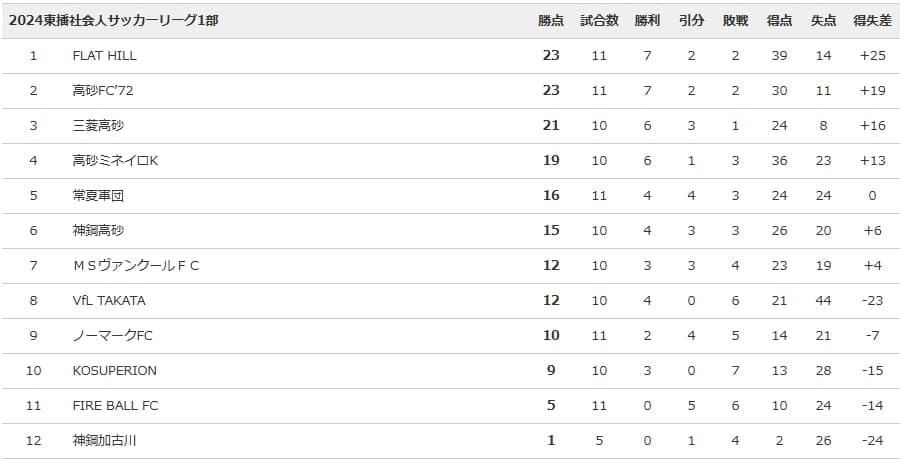The height and width of the screenshot is (461, 901).
Task: Click the 引分 column header
Action: pyautogui.click(x=691, y=21)
